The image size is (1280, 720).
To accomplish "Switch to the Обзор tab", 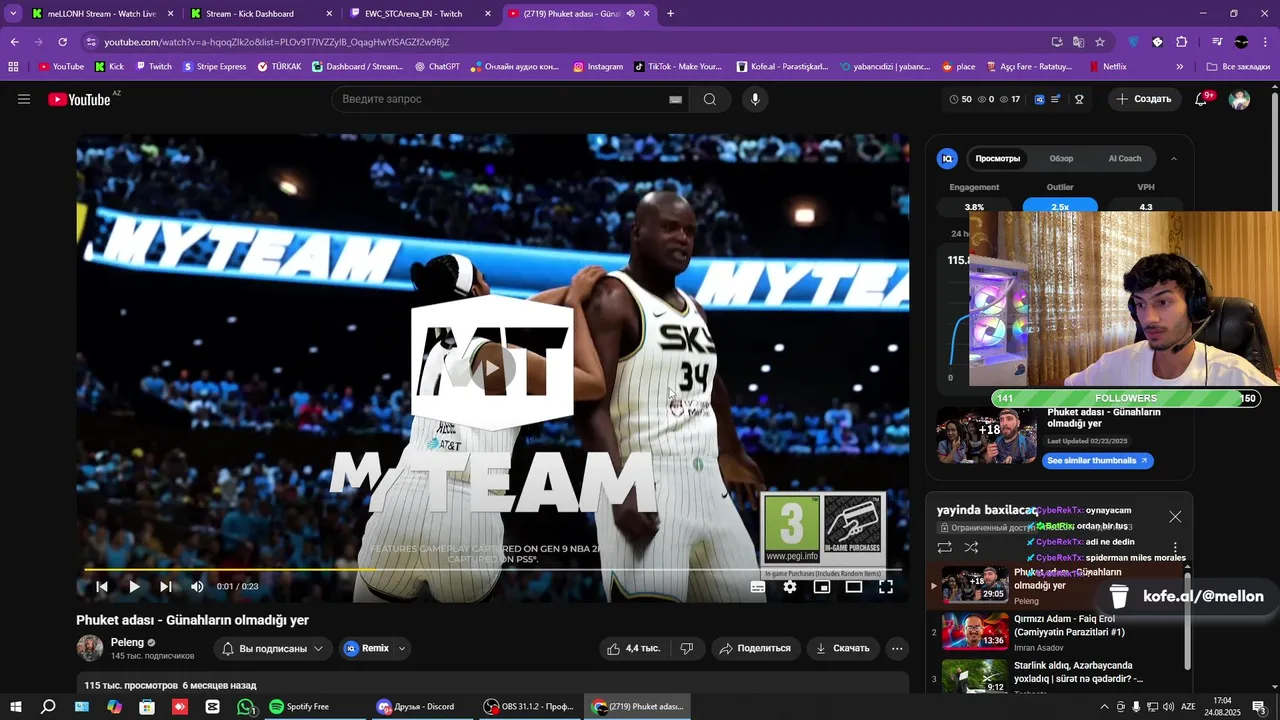I will 1061,158.
